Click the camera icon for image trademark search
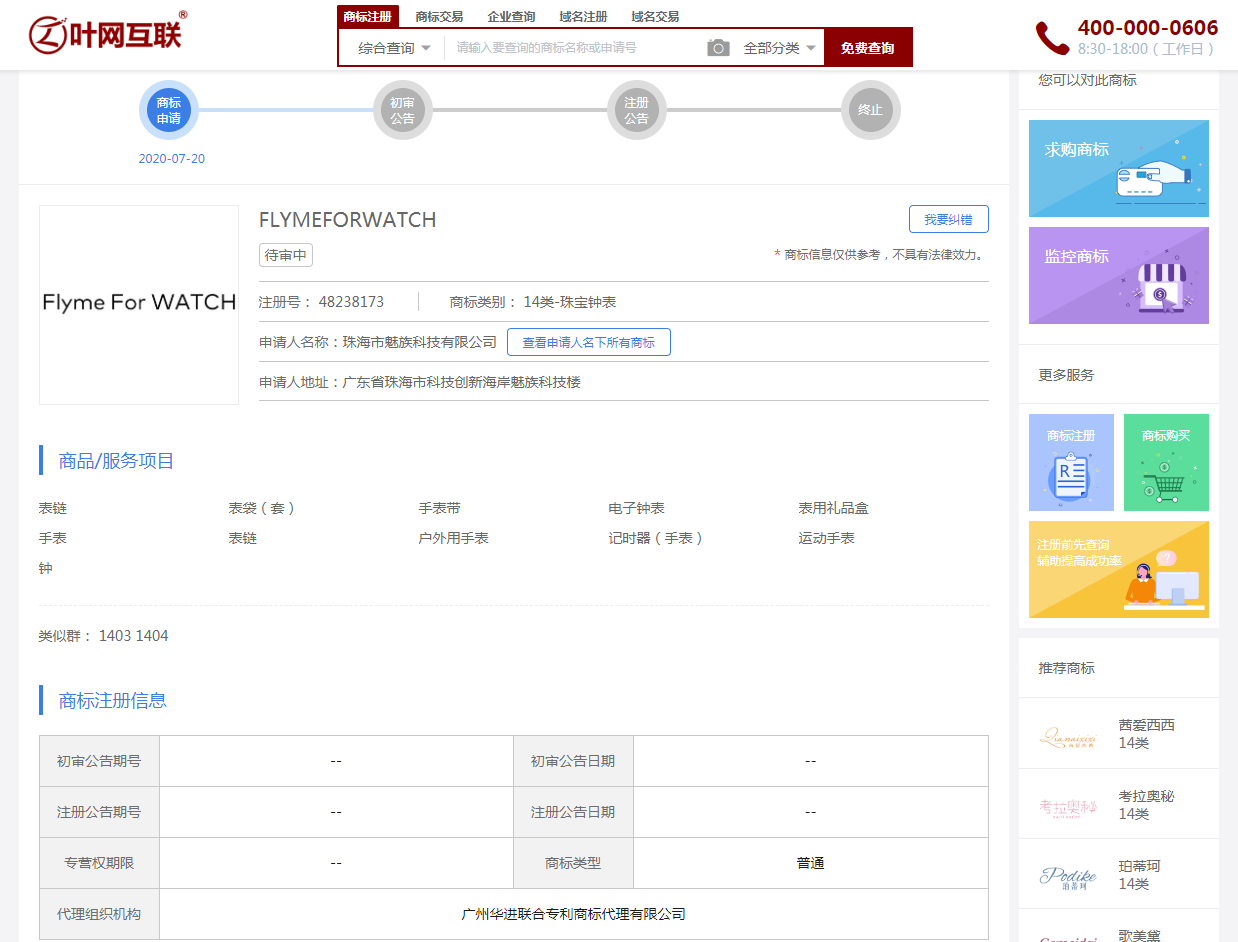 pos(718,47)
